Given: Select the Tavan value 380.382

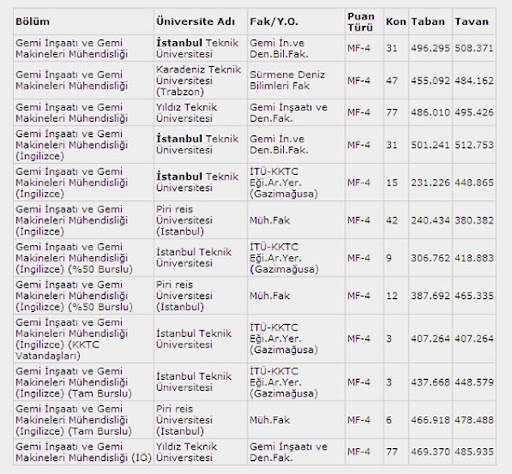Looking at the screenshot, I should point(474,220).
